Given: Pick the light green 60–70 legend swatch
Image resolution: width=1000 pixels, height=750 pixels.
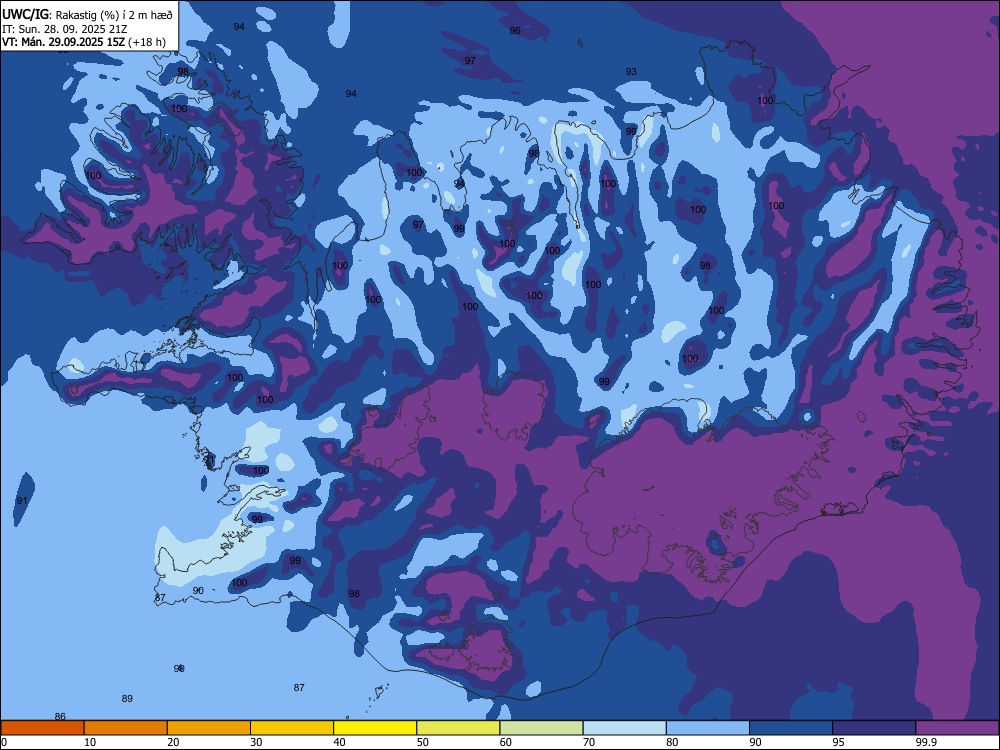Looking at the screenshot, I should coord(541,728).
